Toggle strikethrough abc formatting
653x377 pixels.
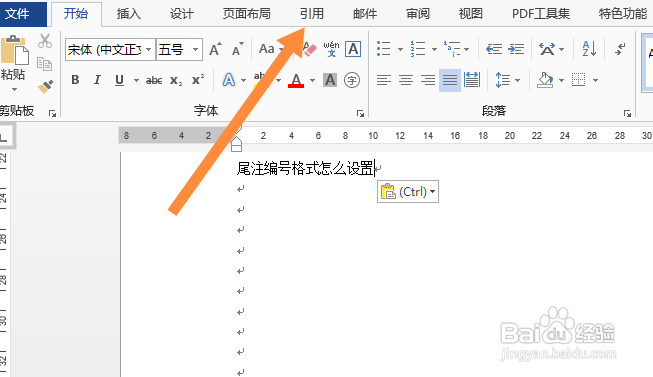(154, 80)
